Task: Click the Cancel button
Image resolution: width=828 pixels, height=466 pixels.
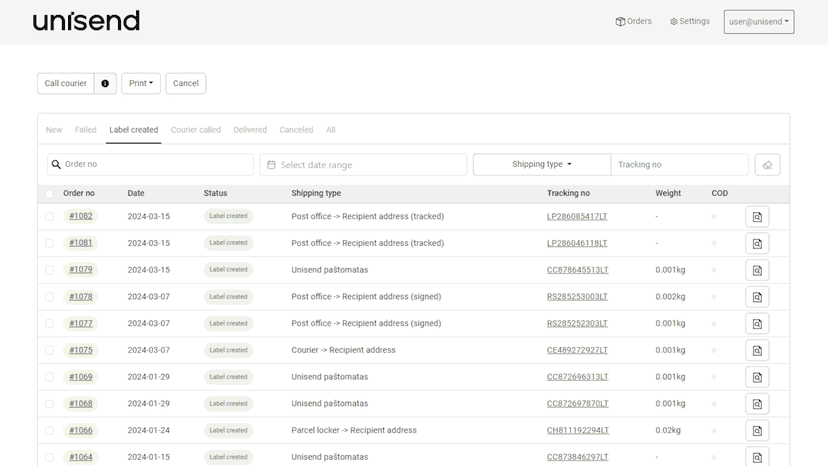Action: pyautogui.click(x=186, y=83)
